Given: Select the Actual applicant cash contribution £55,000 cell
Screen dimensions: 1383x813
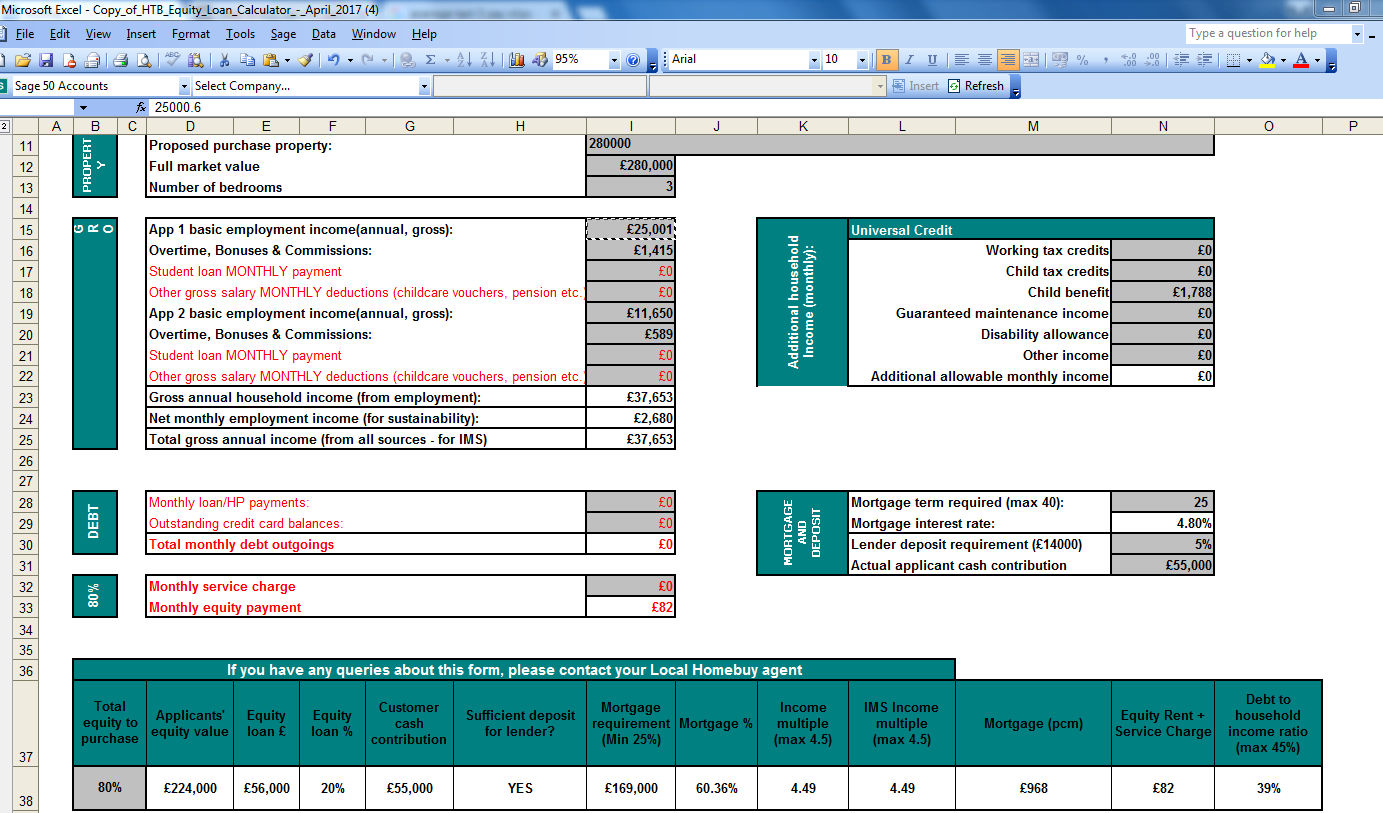Looking at the screenshot, I should [x=1162, y=565].
